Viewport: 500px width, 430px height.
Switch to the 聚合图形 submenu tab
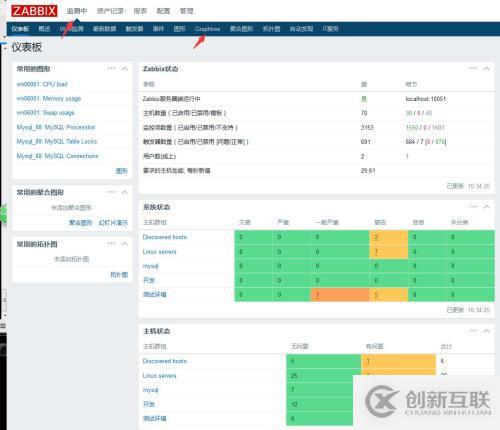point(241,29)
